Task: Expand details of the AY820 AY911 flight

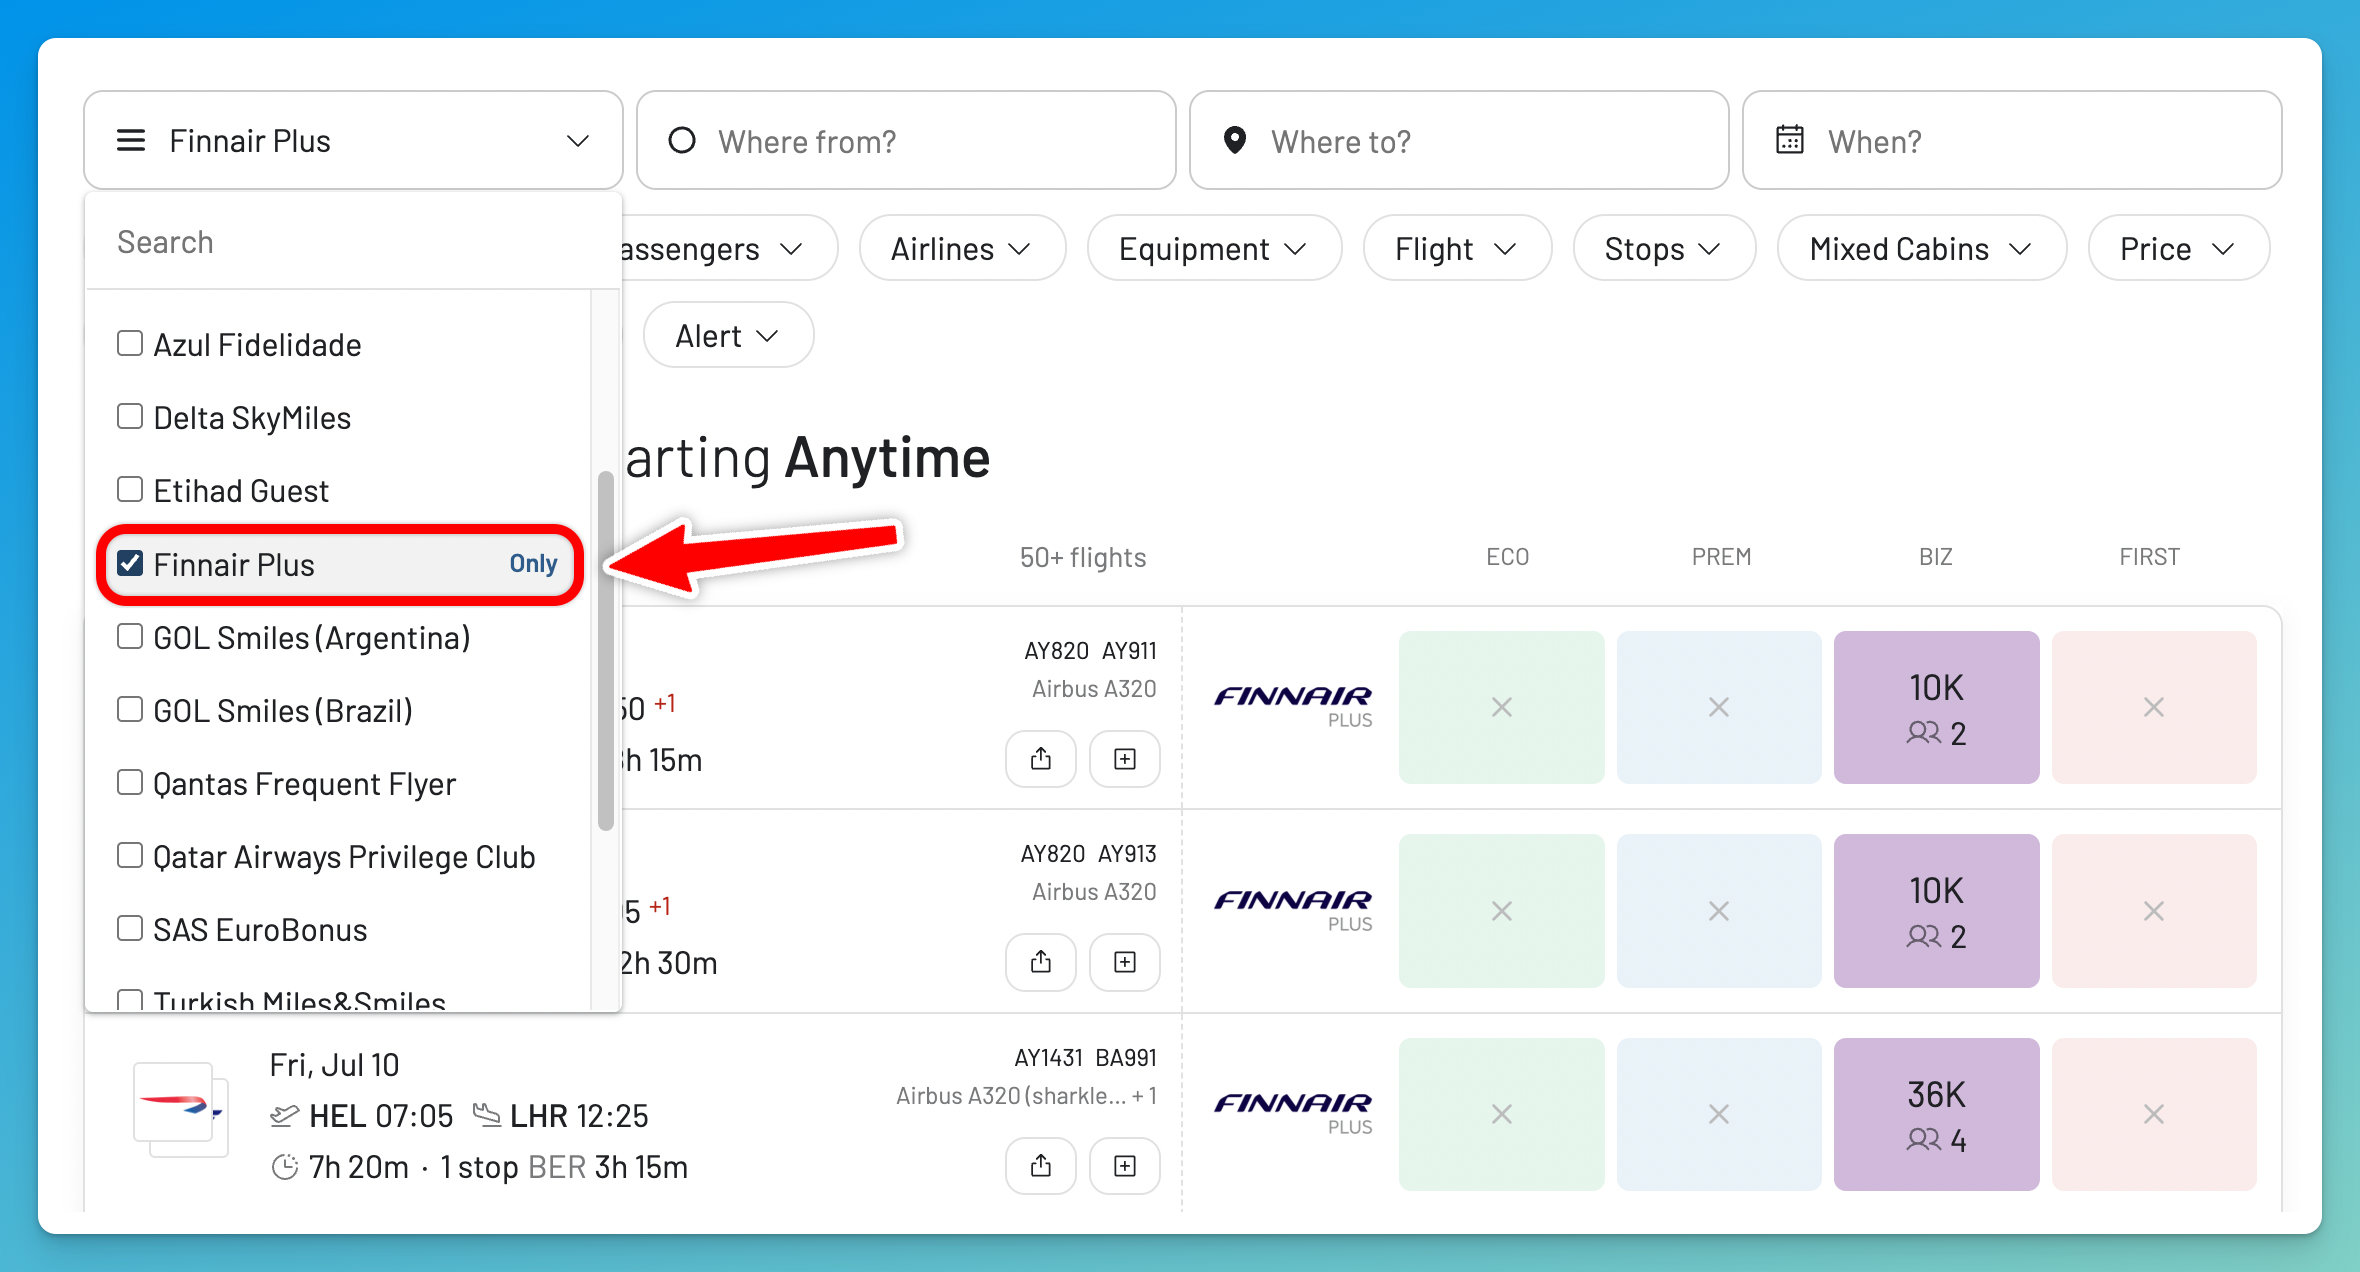Action: [1125, 759]
